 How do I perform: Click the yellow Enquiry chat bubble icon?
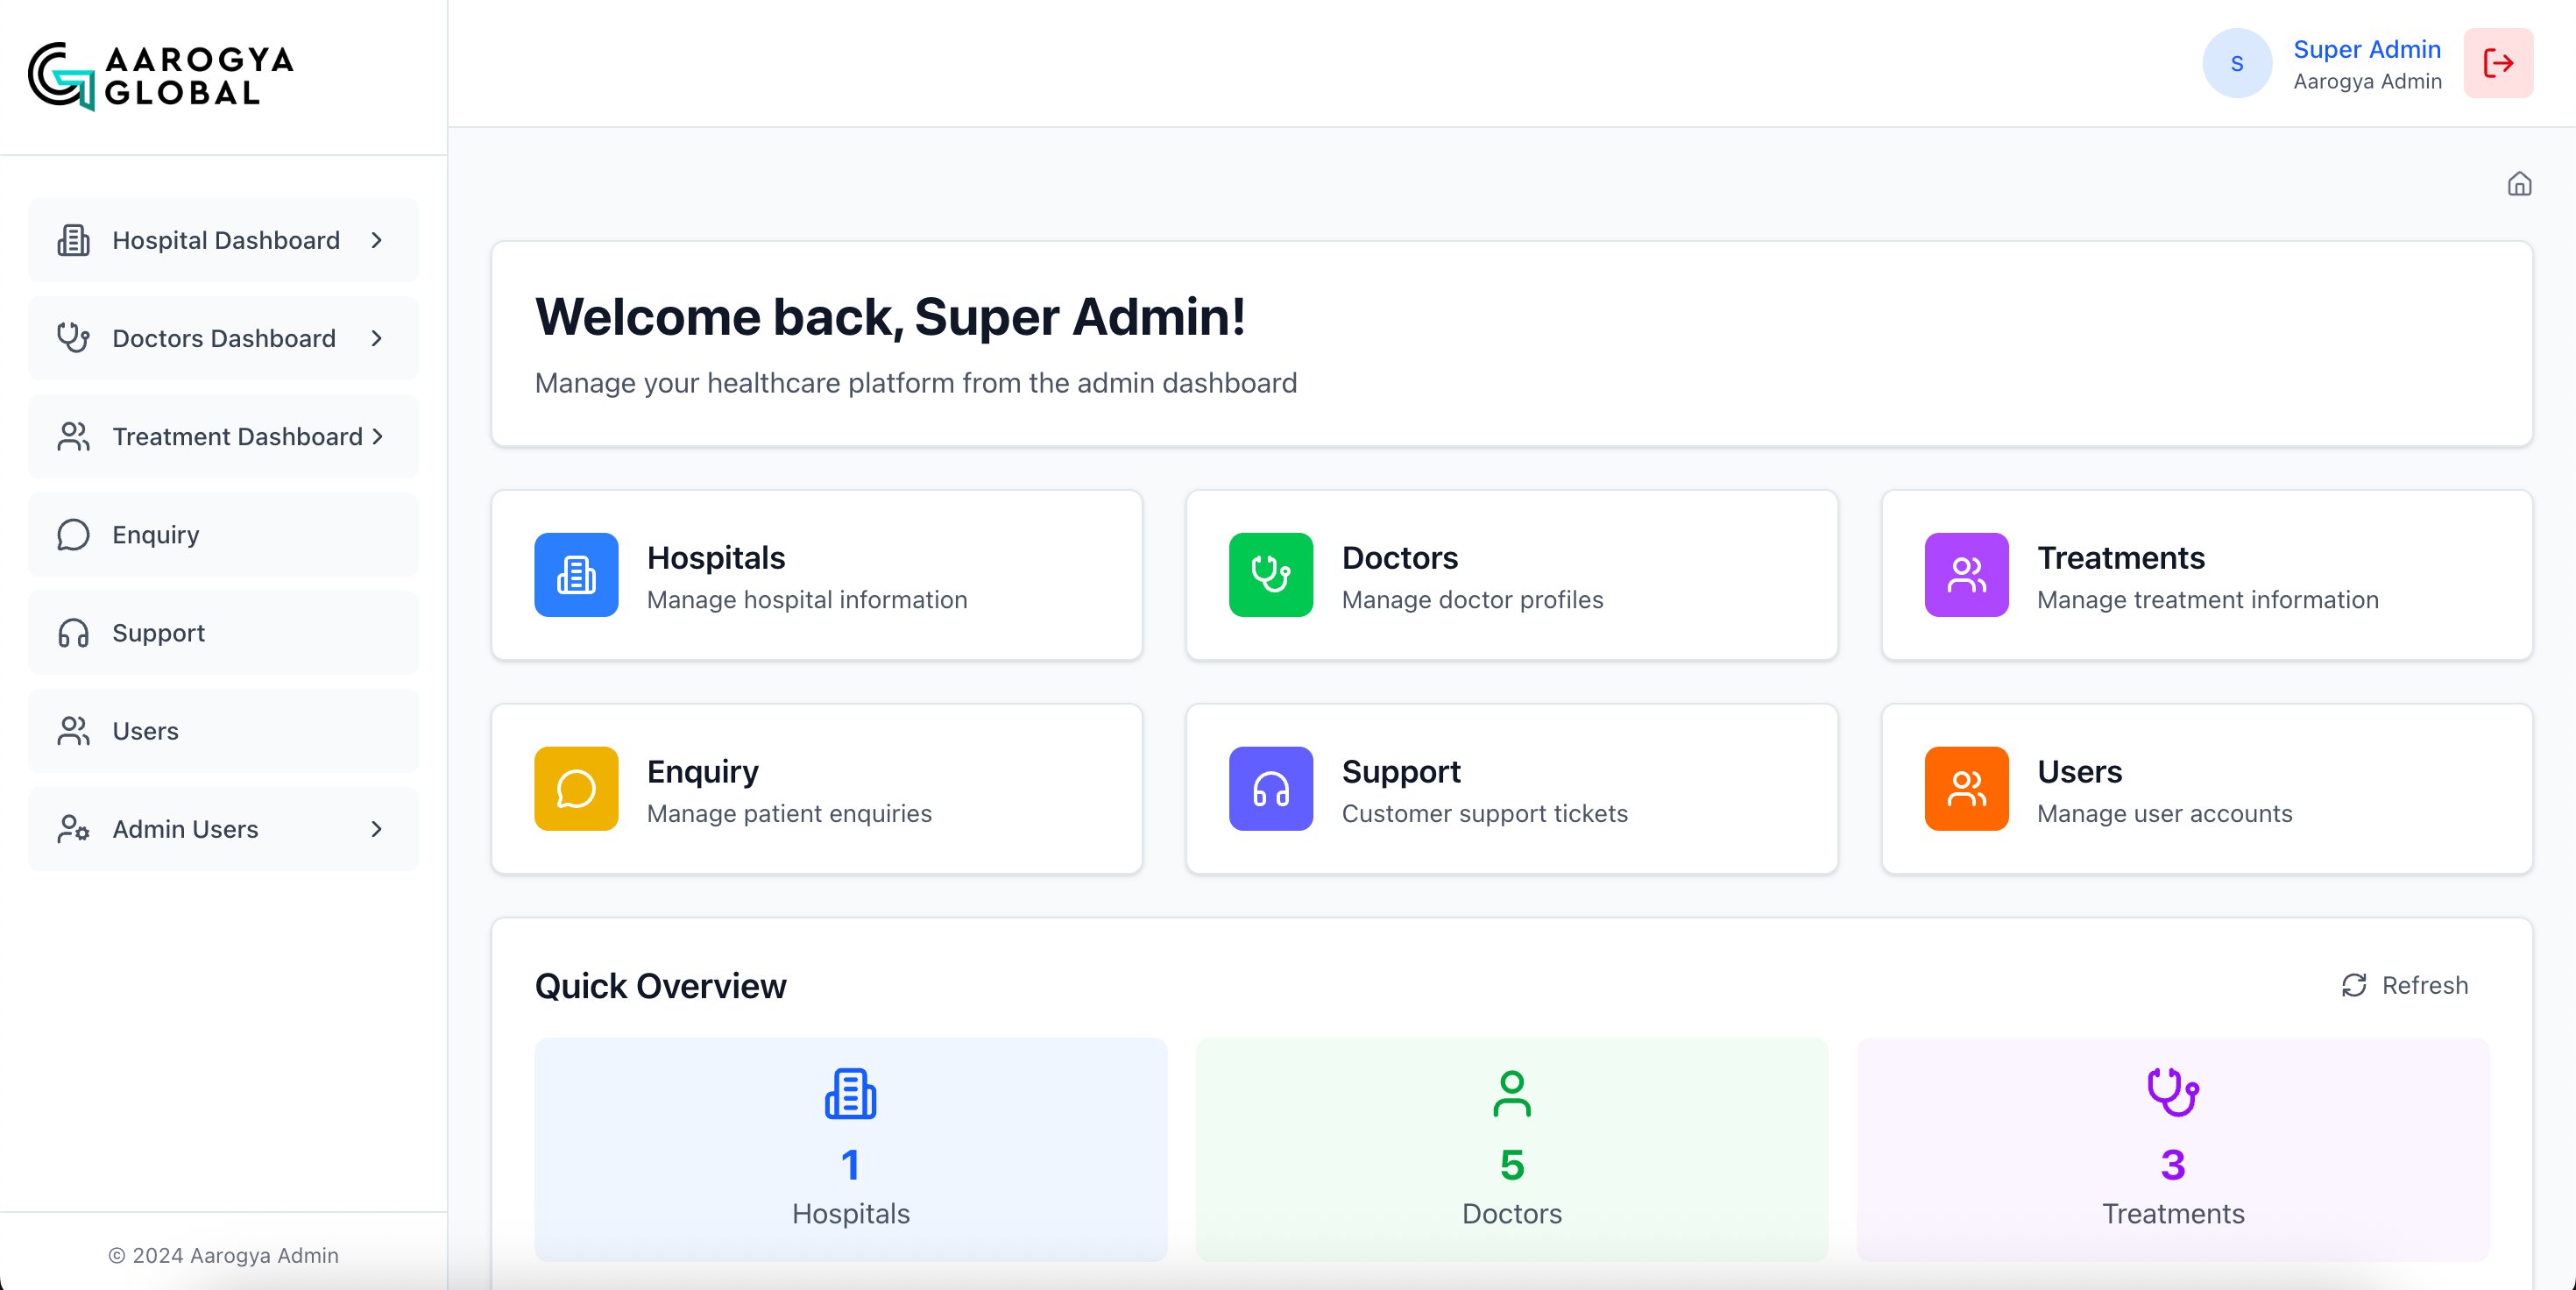576,789
